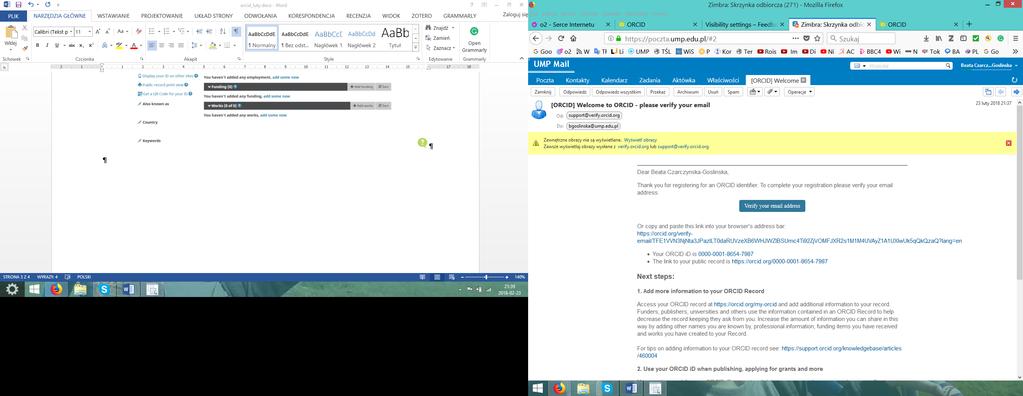1023x396 pixels.
Task: Select the Tytuł style
Action: [x=395, y=38]
